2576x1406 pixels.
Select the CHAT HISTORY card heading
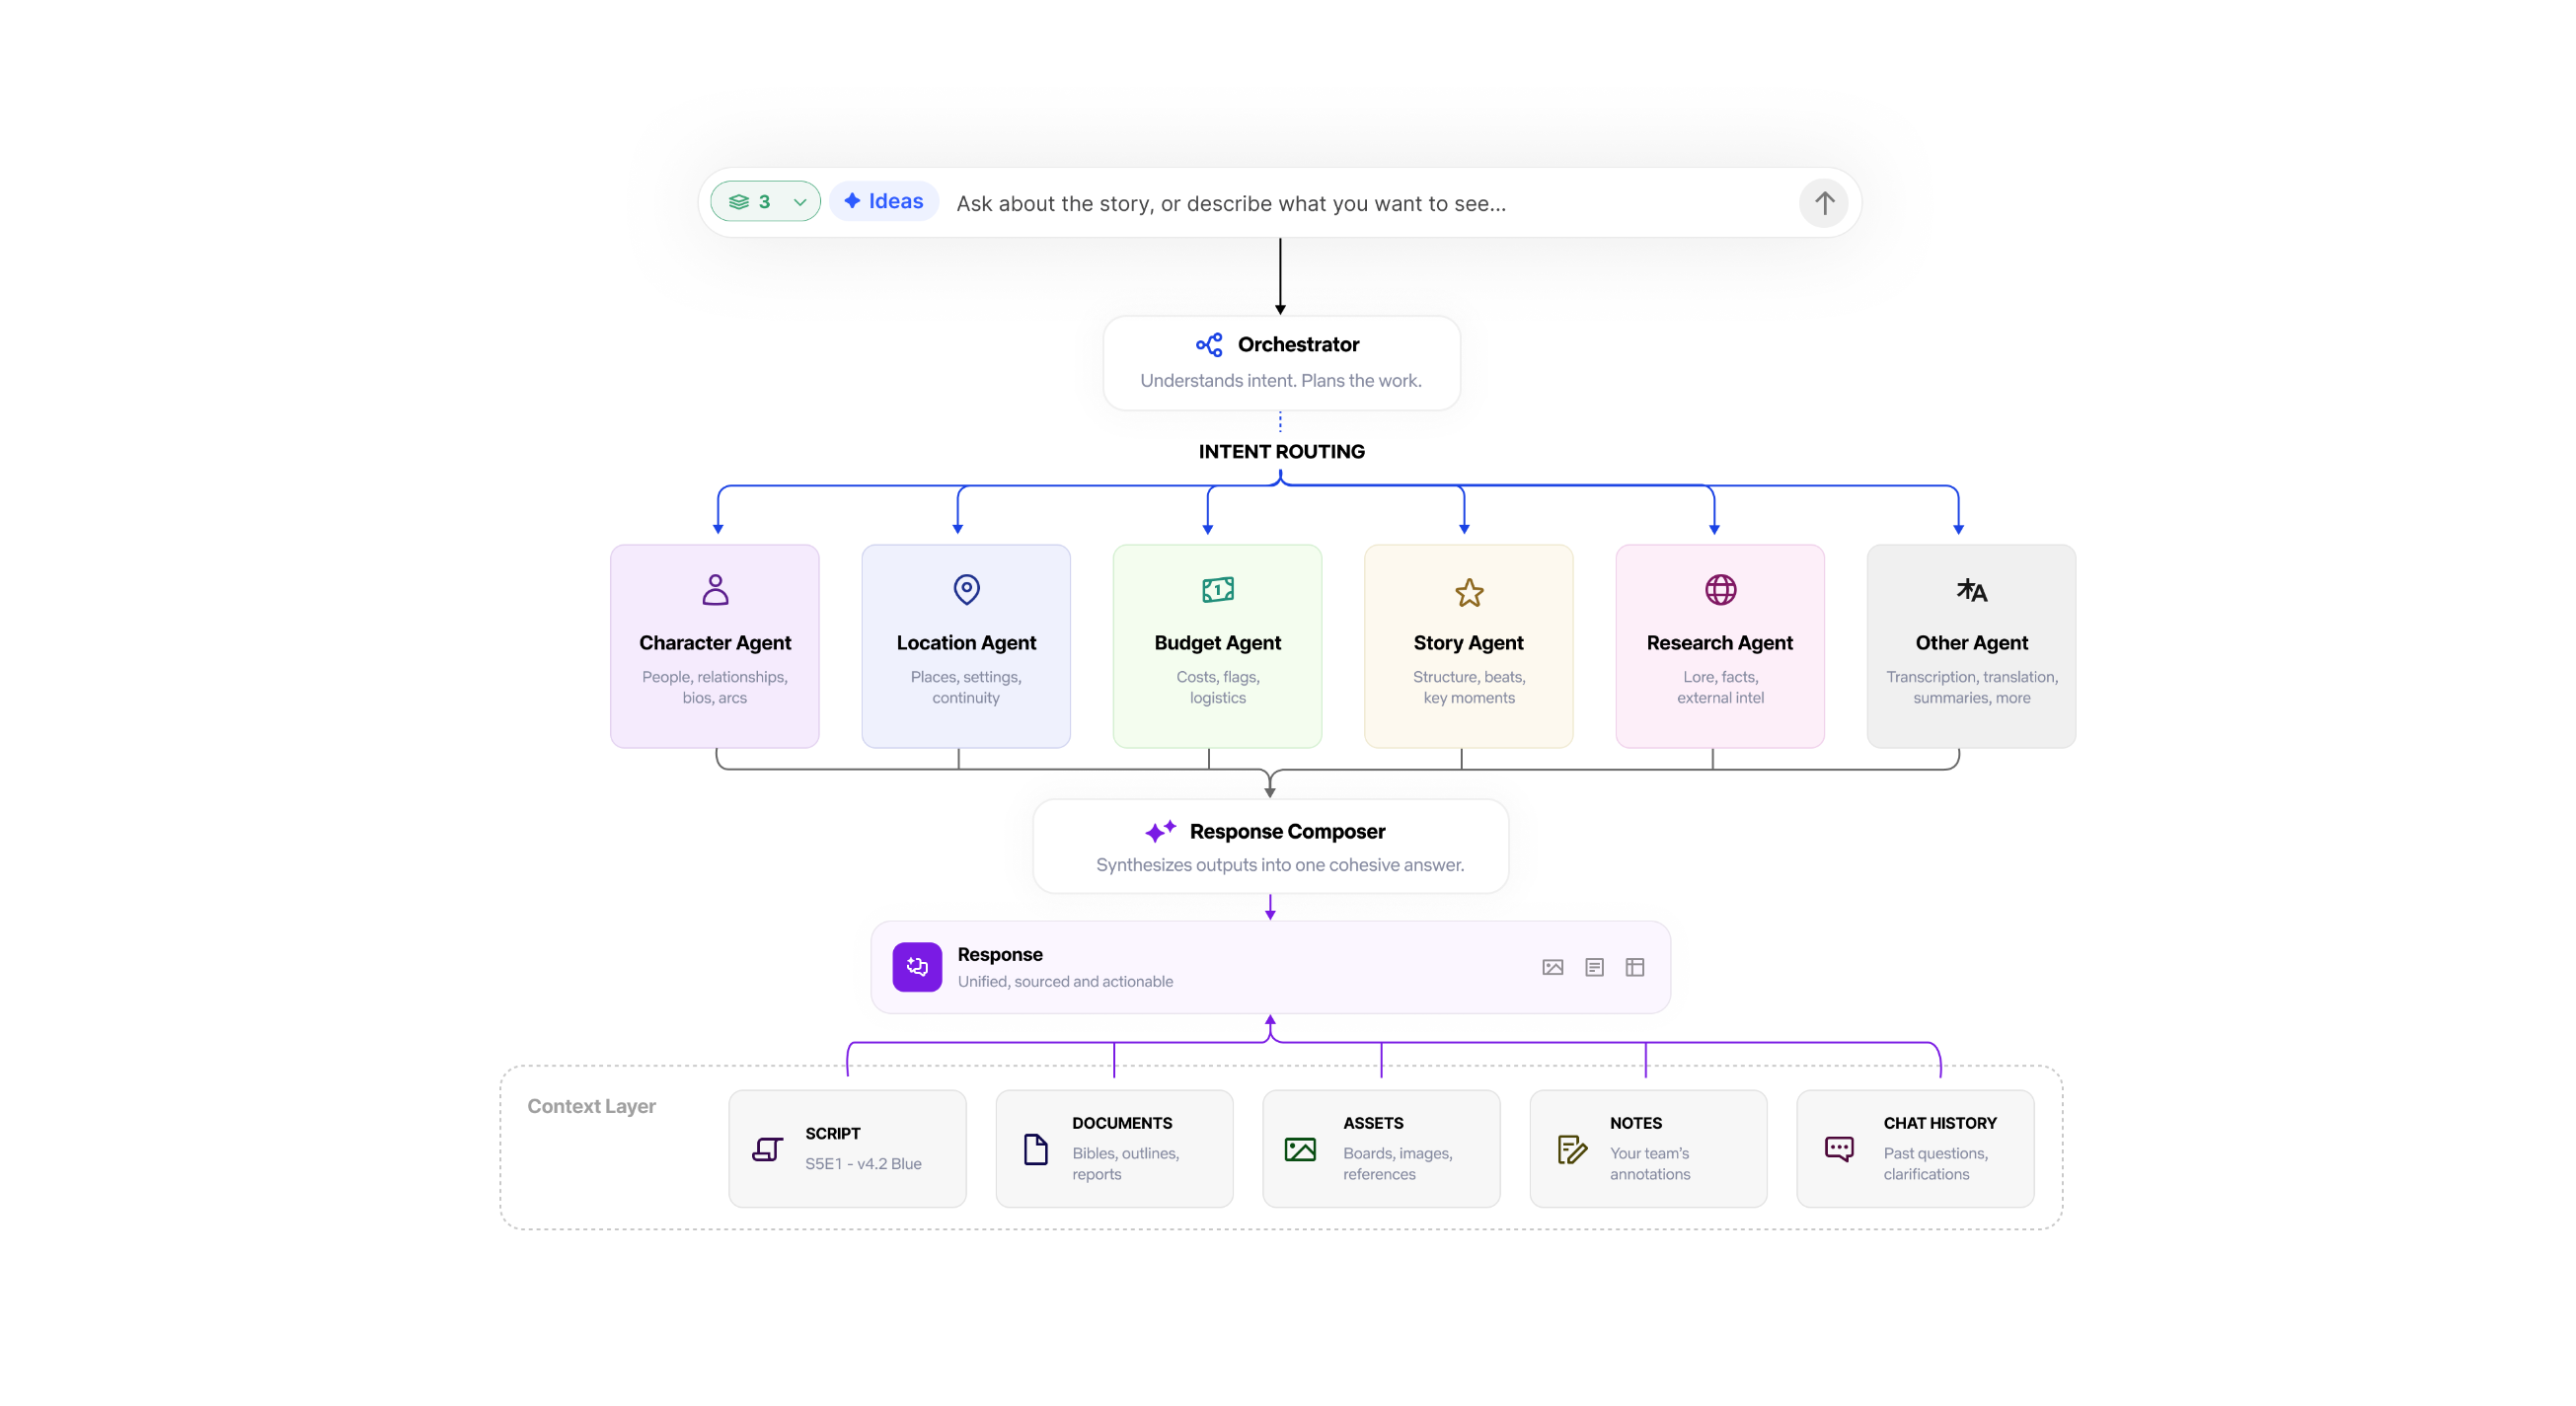tap(1940, 1124)
